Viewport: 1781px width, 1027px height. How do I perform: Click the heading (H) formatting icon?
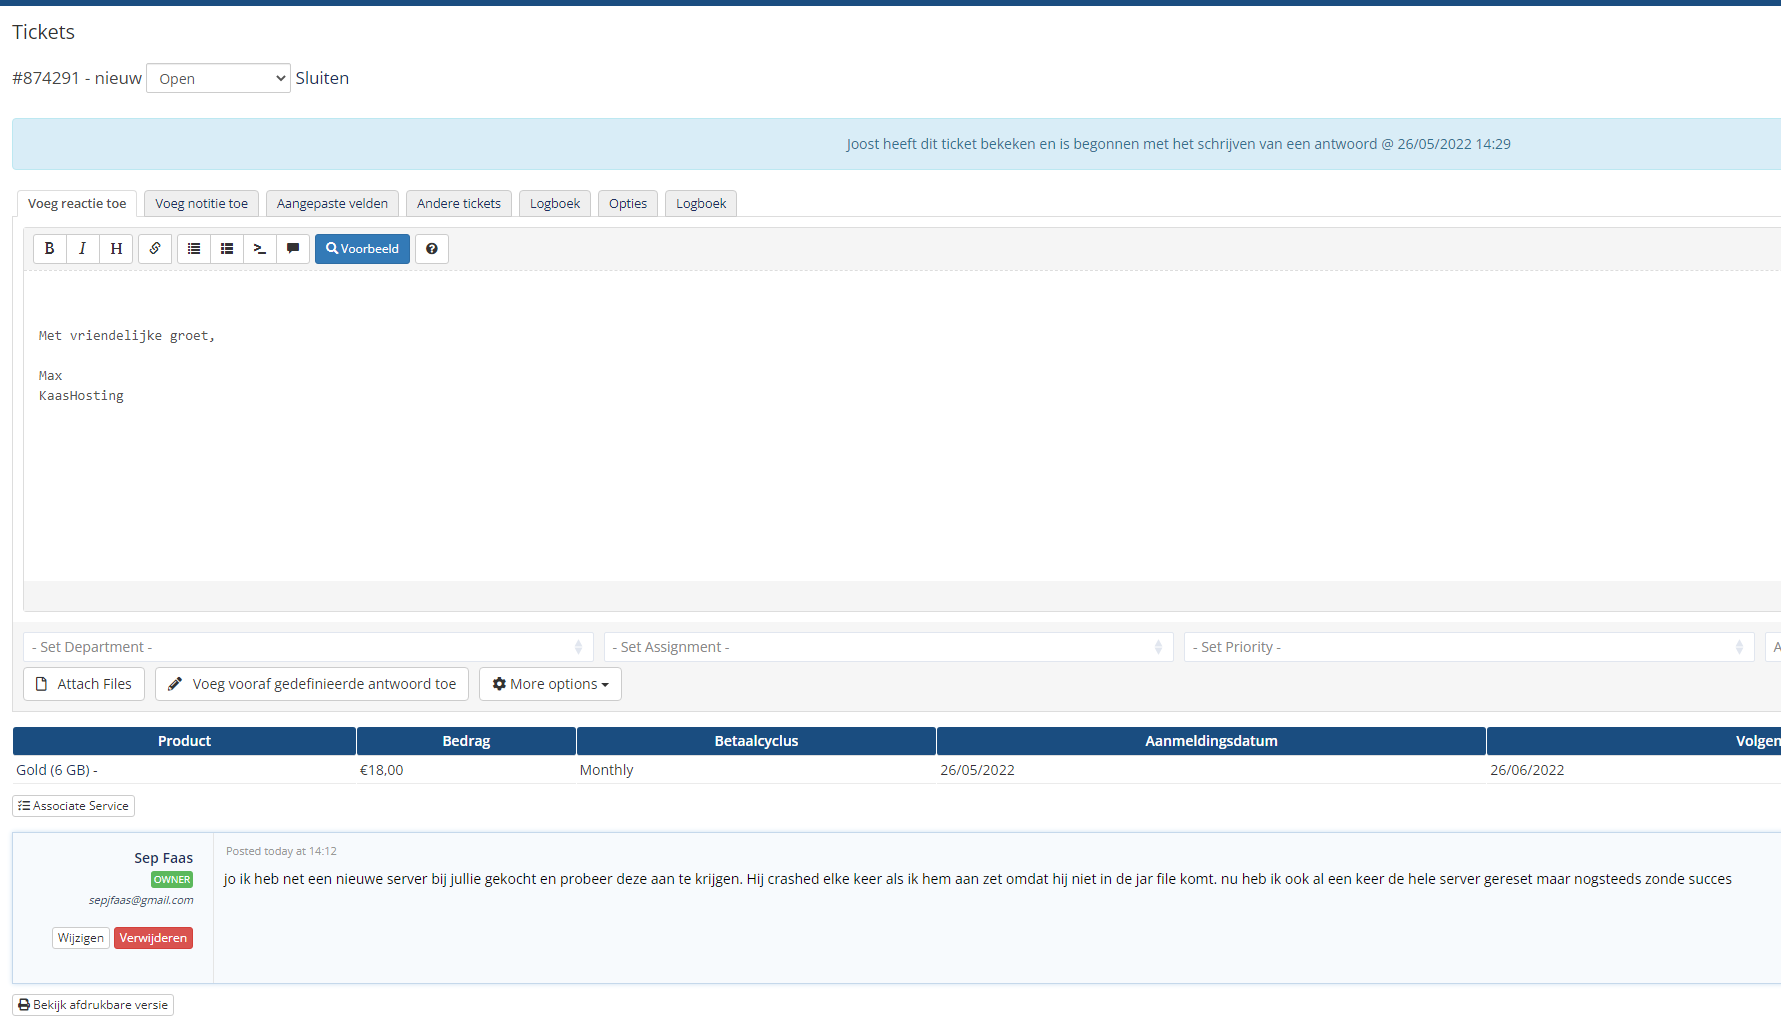[116, 249]
